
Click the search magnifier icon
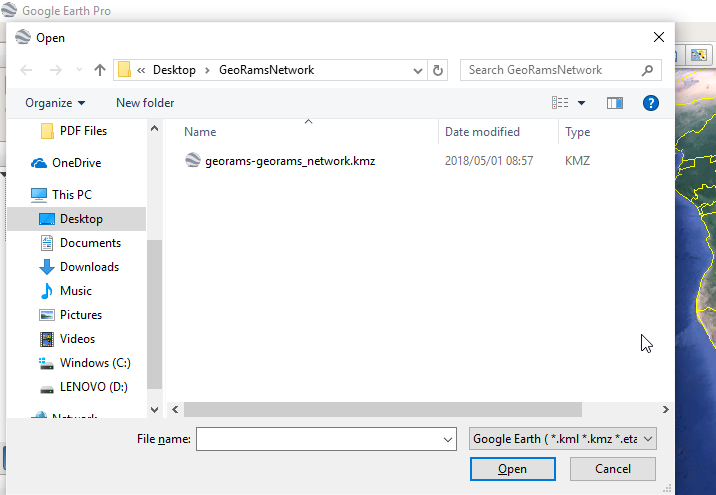point(648,70)
